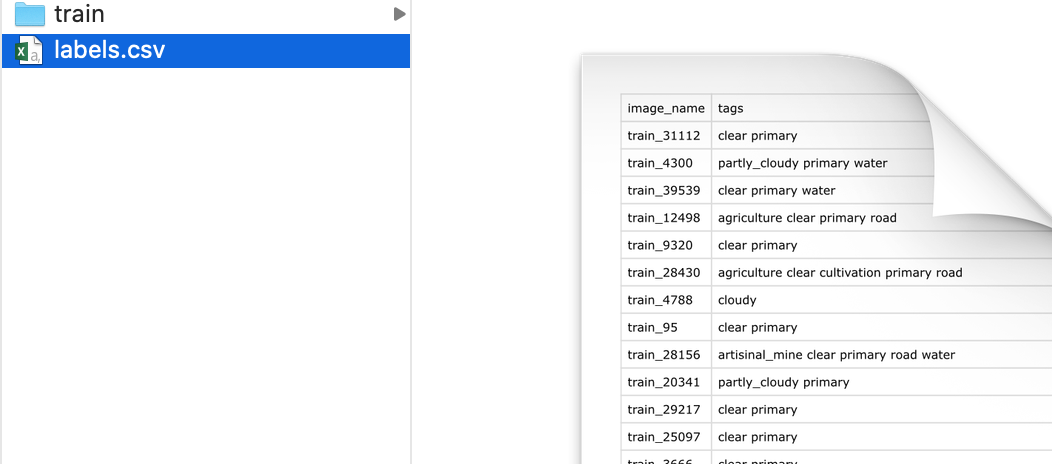The image size is (1052, 464).
Task: Click tags cell beside train_95
Action: pyautogui.click(x=882, y=328)
